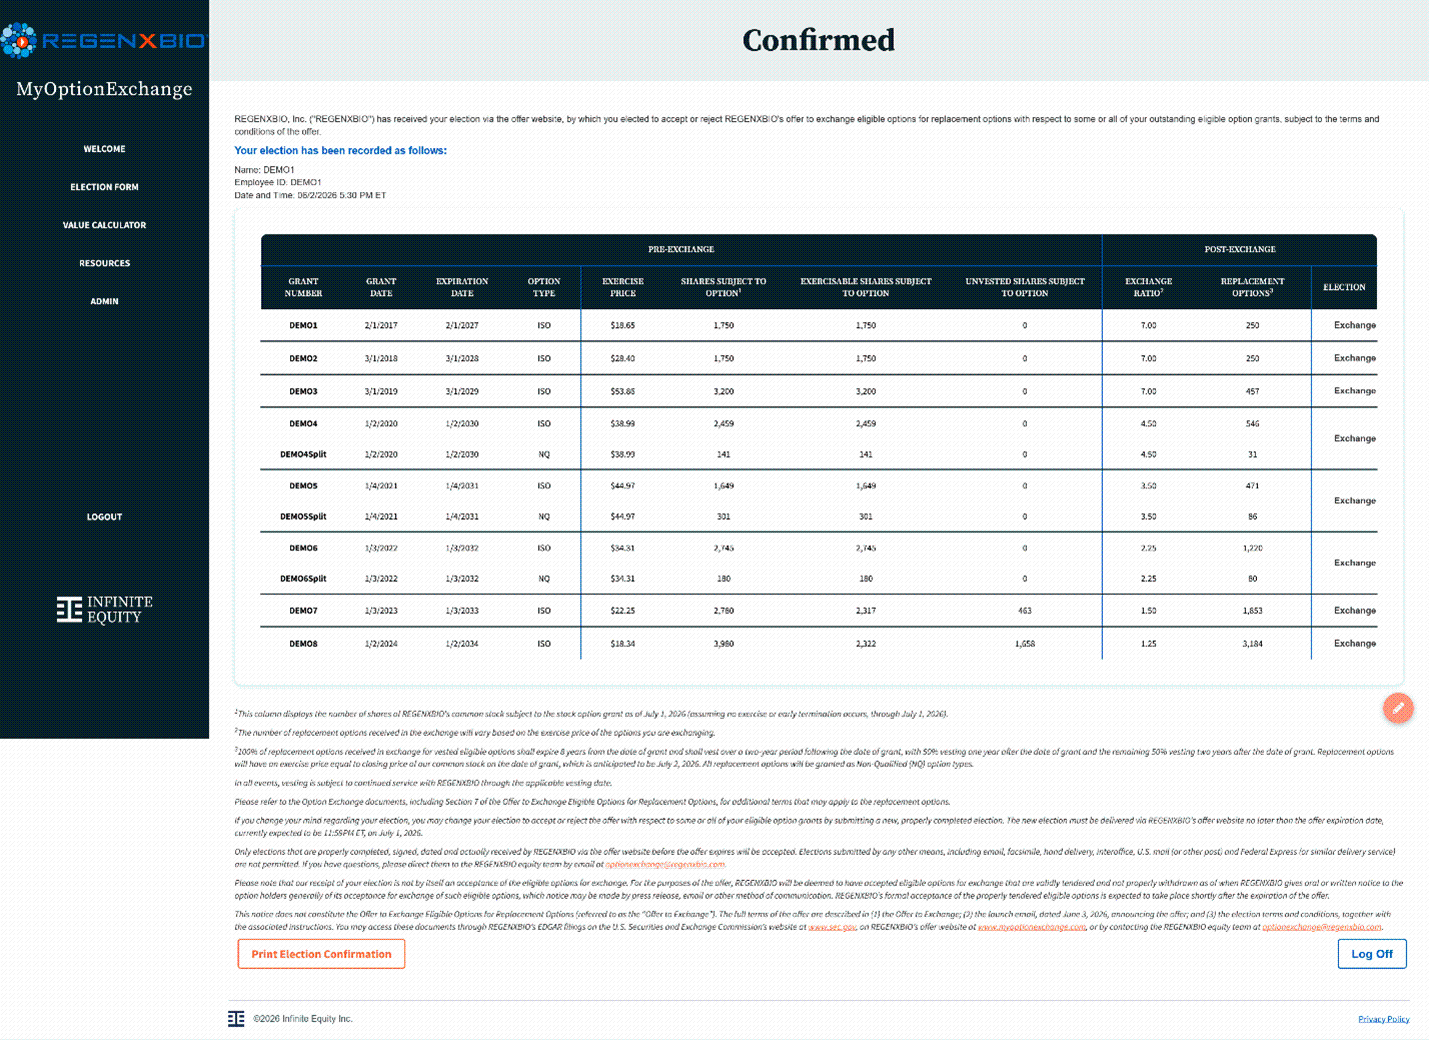
Task: Click expiration date 3/1/2028
Action: (x=462, y=359)
